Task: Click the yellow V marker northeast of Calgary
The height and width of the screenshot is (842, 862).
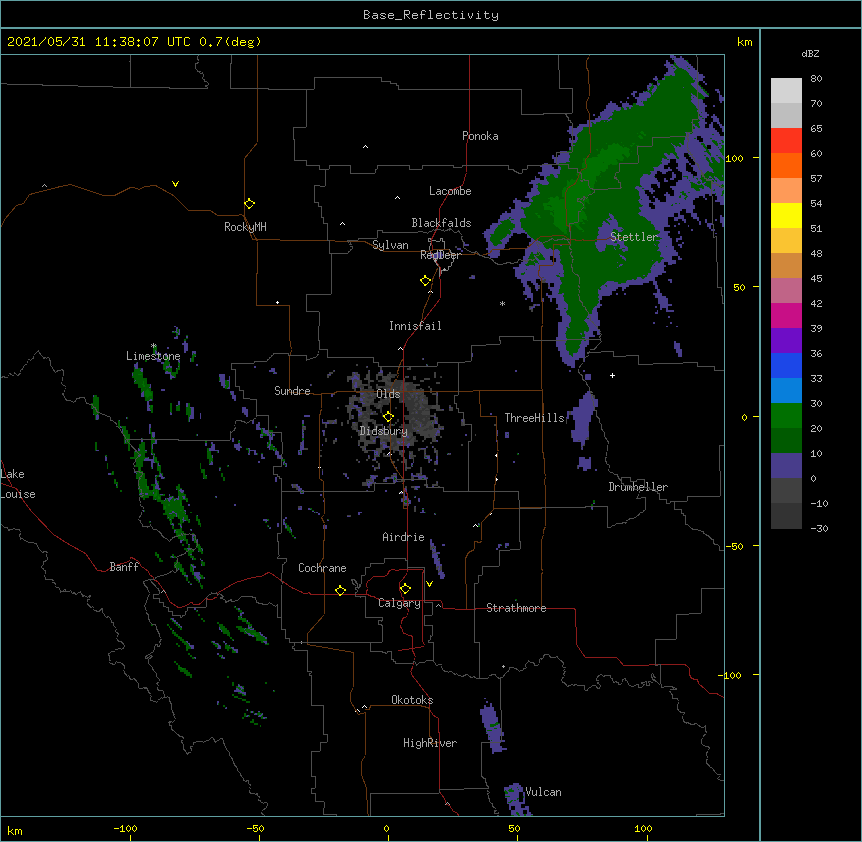Action: click(x=429, y=584)
